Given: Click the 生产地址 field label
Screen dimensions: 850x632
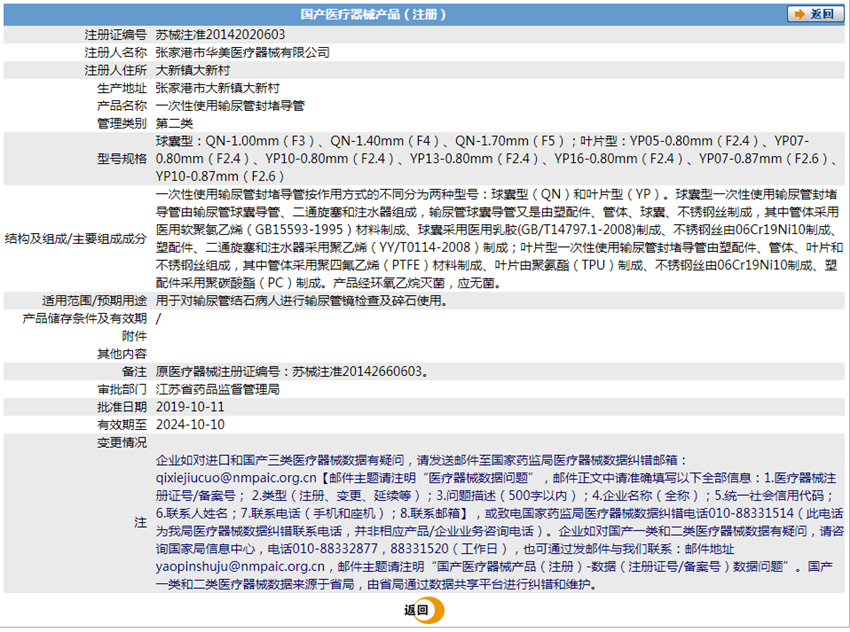Looking at the screenshot, I should (121, 88).
